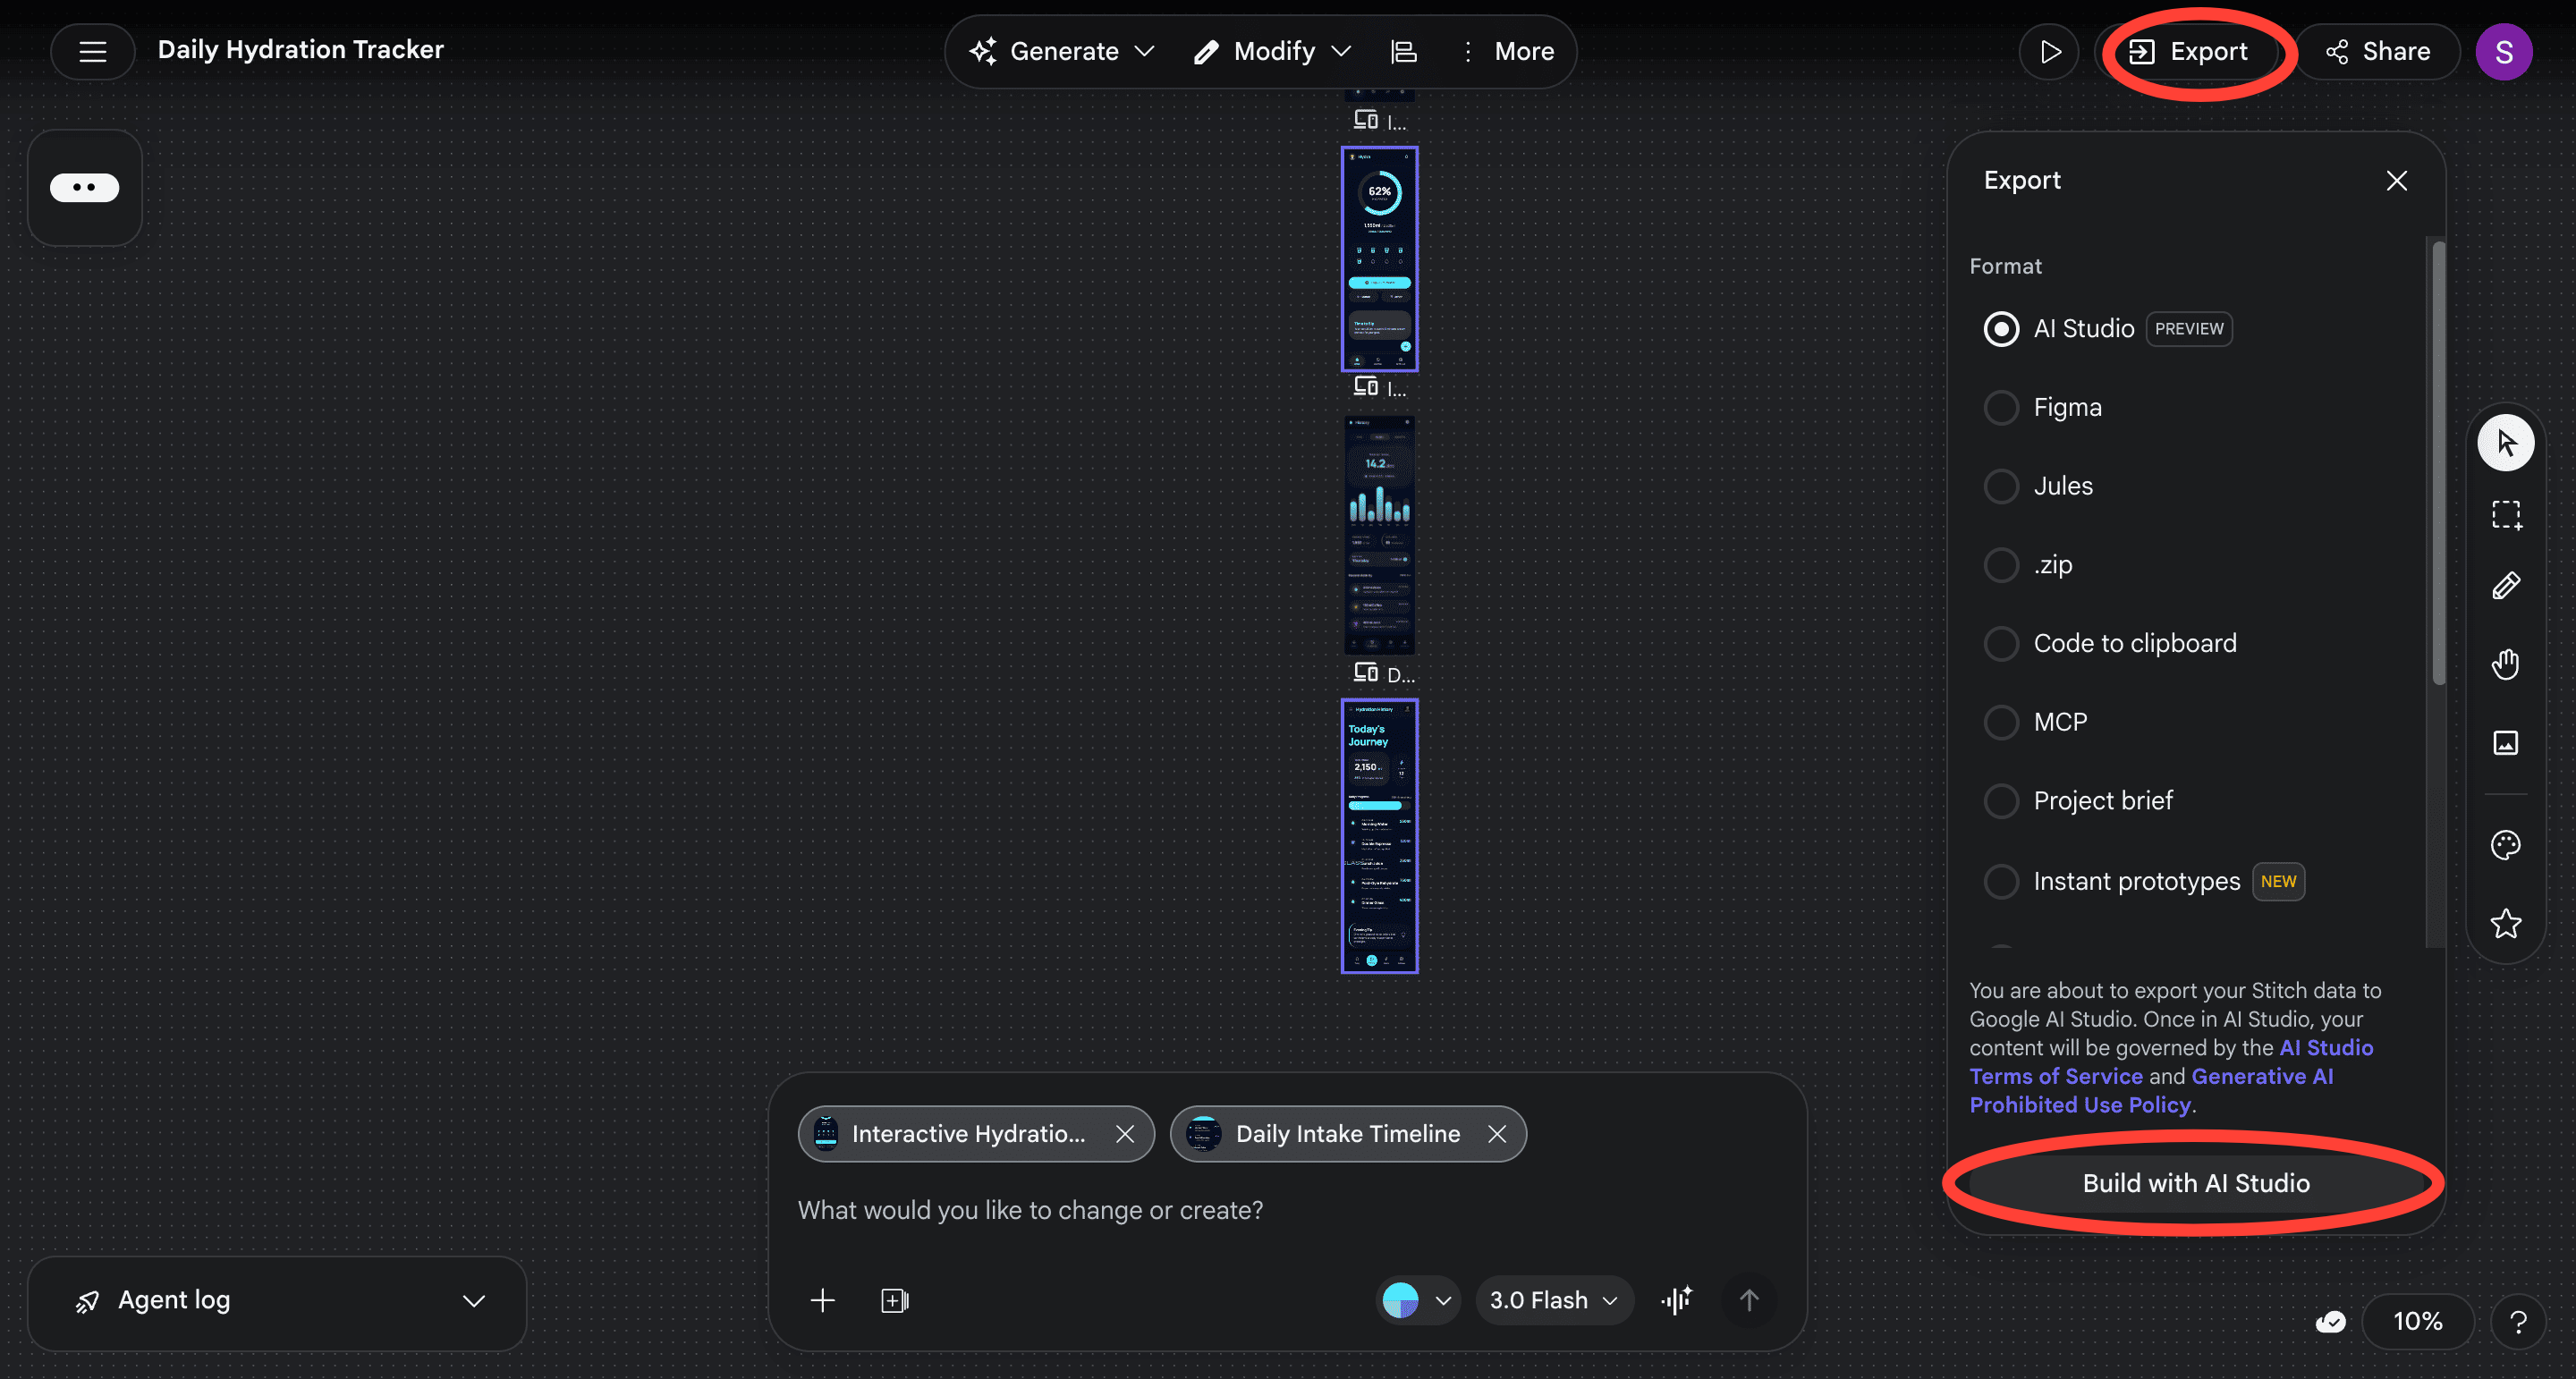The height and width of the screenshot is (1379, 2576).
Task: Open the 3.0 Flash model selector
Action: [1553, 1300]
